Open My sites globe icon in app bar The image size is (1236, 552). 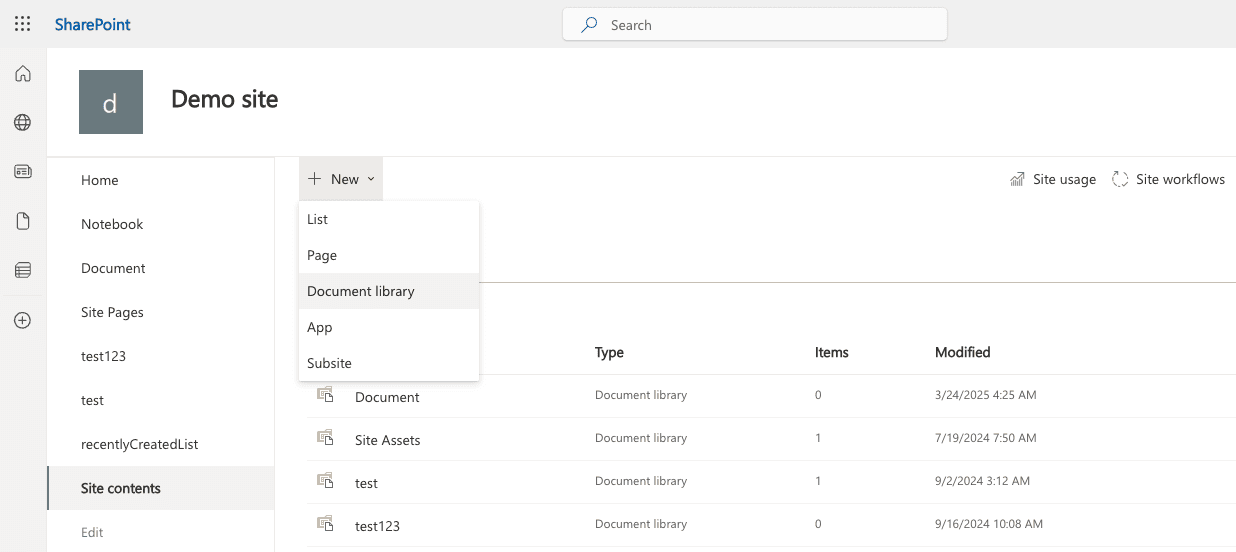tap(22, 123)
